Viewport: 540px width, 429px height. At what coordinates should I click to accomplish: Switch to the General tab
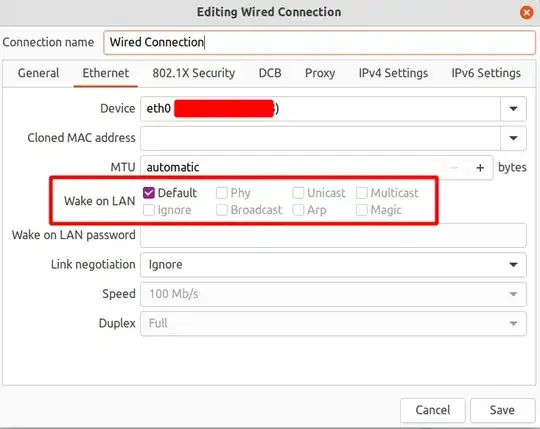38,73
